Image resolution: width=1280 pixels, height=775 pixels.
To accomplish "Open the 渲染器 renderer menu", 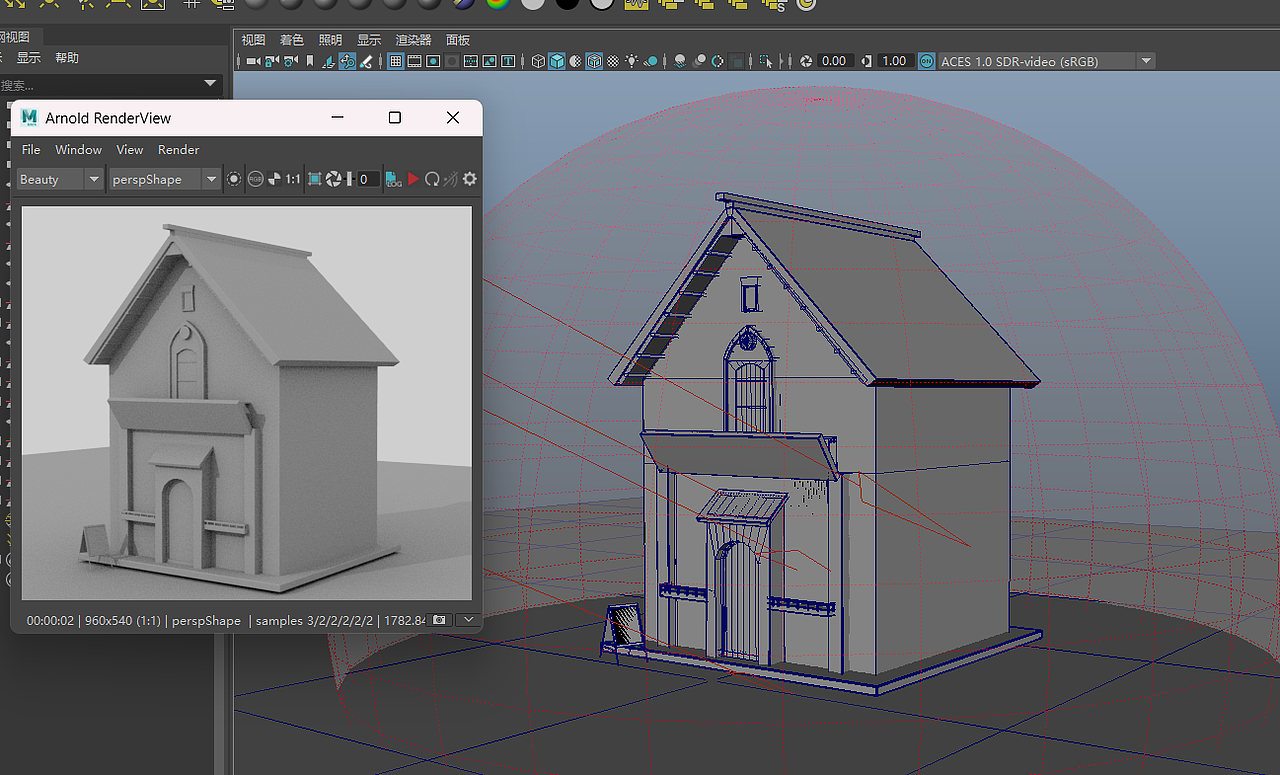I will tap(413, 40).
